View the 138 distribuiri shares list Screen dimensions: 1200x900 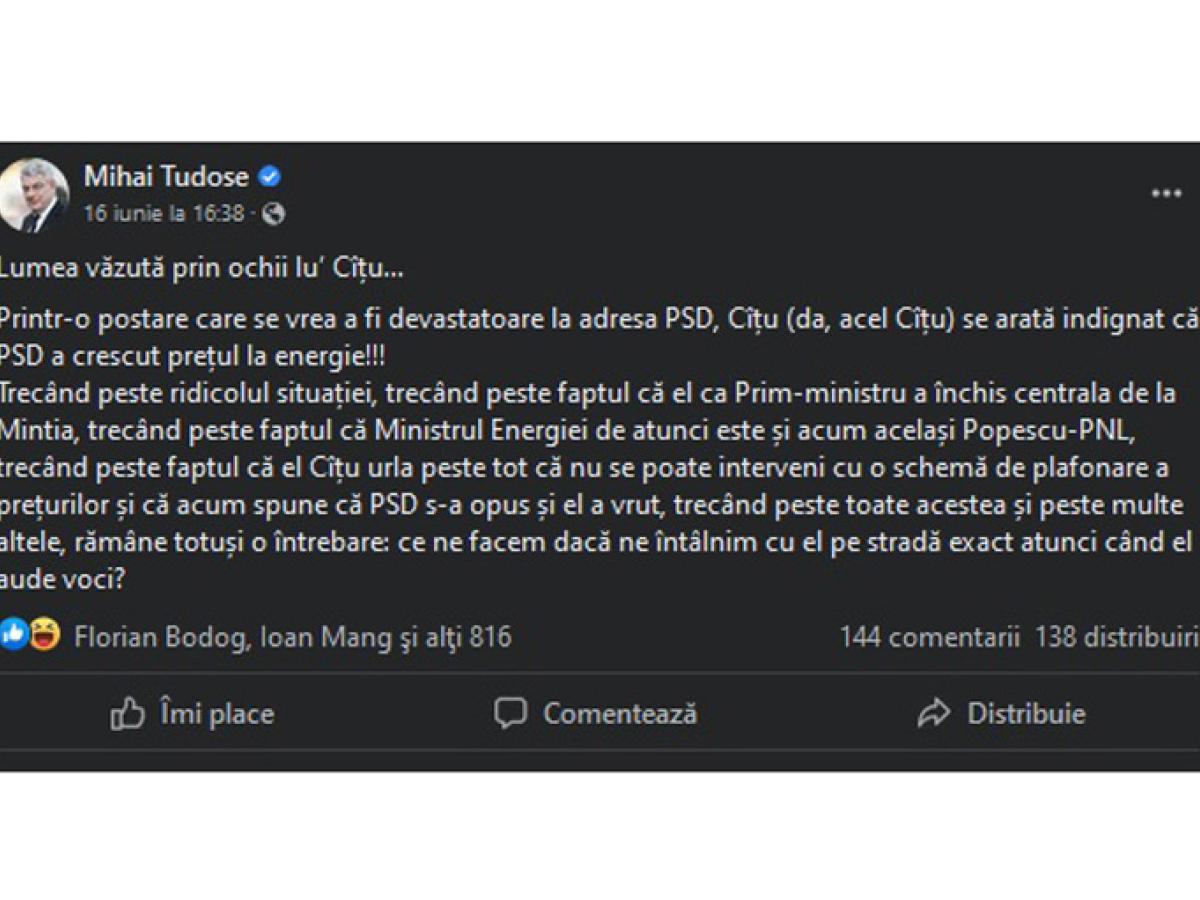pyautogui.click(x=1115, y=637)
